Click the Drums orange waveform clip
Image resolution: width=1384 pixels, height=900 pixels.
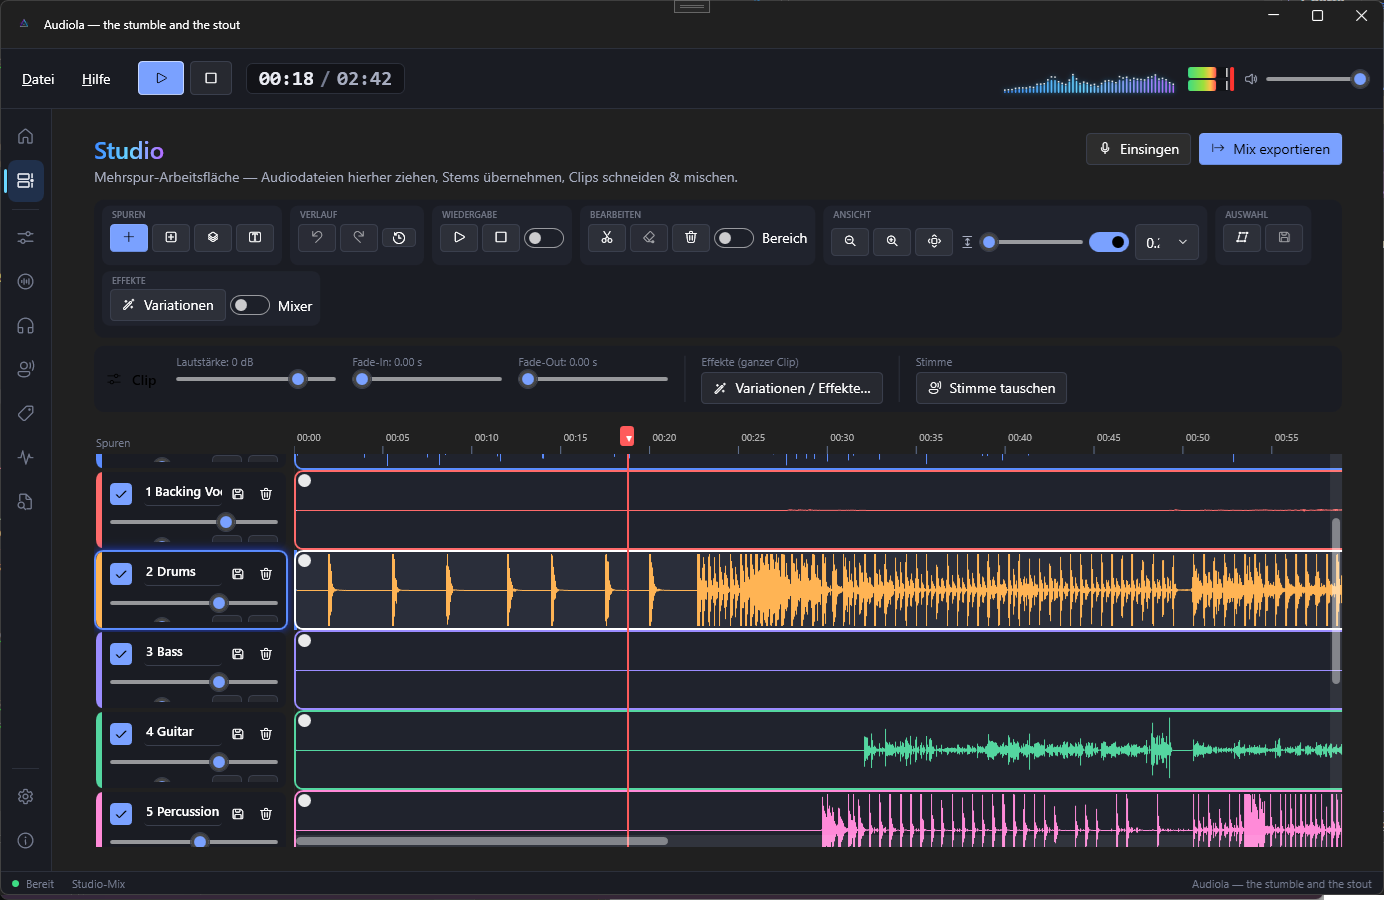click(x=818, y=590)
